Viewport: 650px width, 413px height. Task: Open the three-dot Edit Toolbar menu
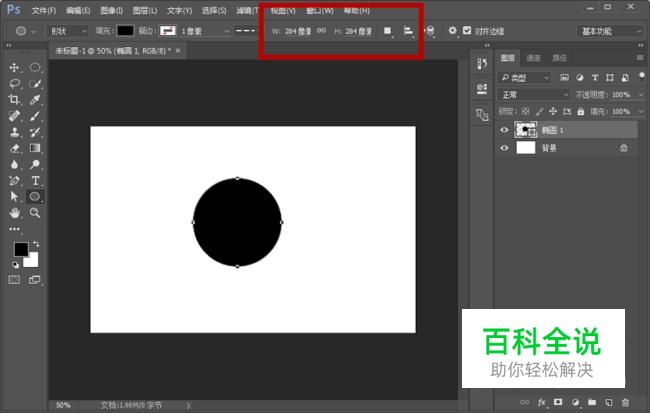point(14,229)
